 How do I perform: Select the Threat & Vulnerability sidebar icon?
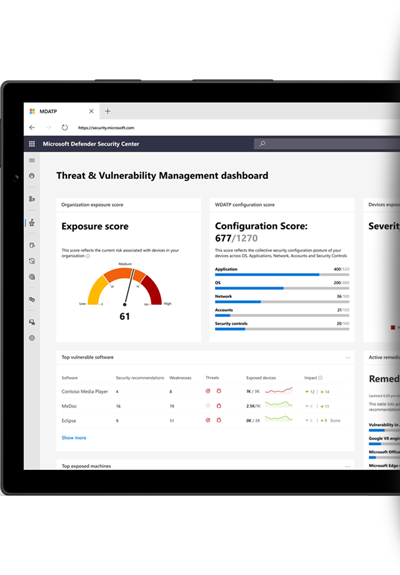(x=32, y=222)
